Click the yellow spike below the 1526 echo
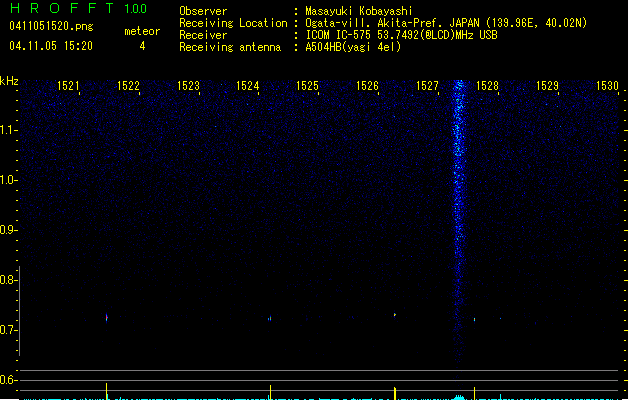Screen dimensions: 629x400 point(395,393)
